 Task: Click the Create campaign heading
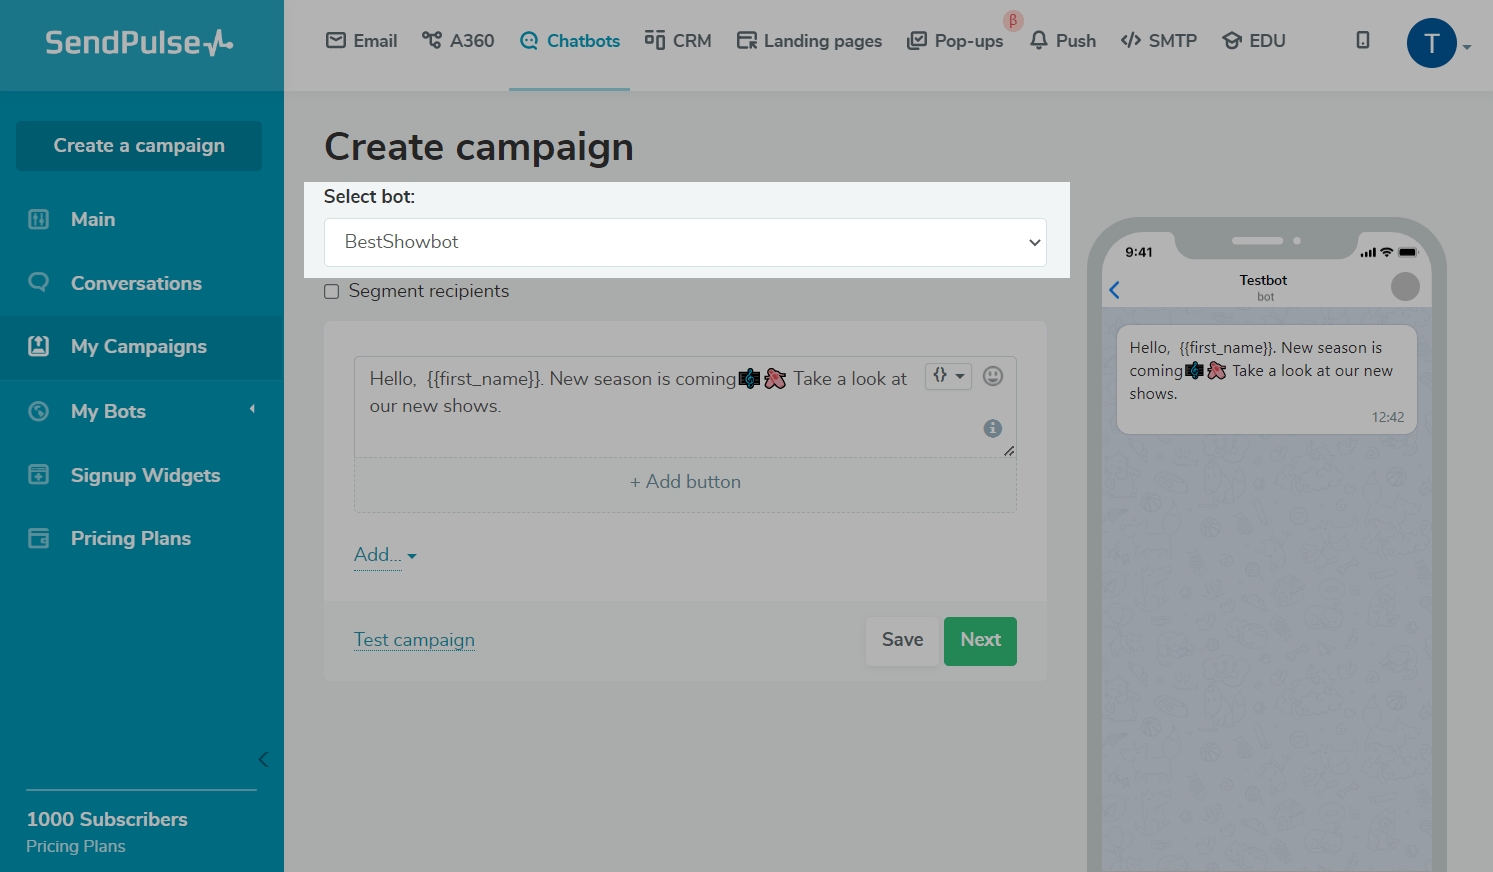[x=479, y=147]
